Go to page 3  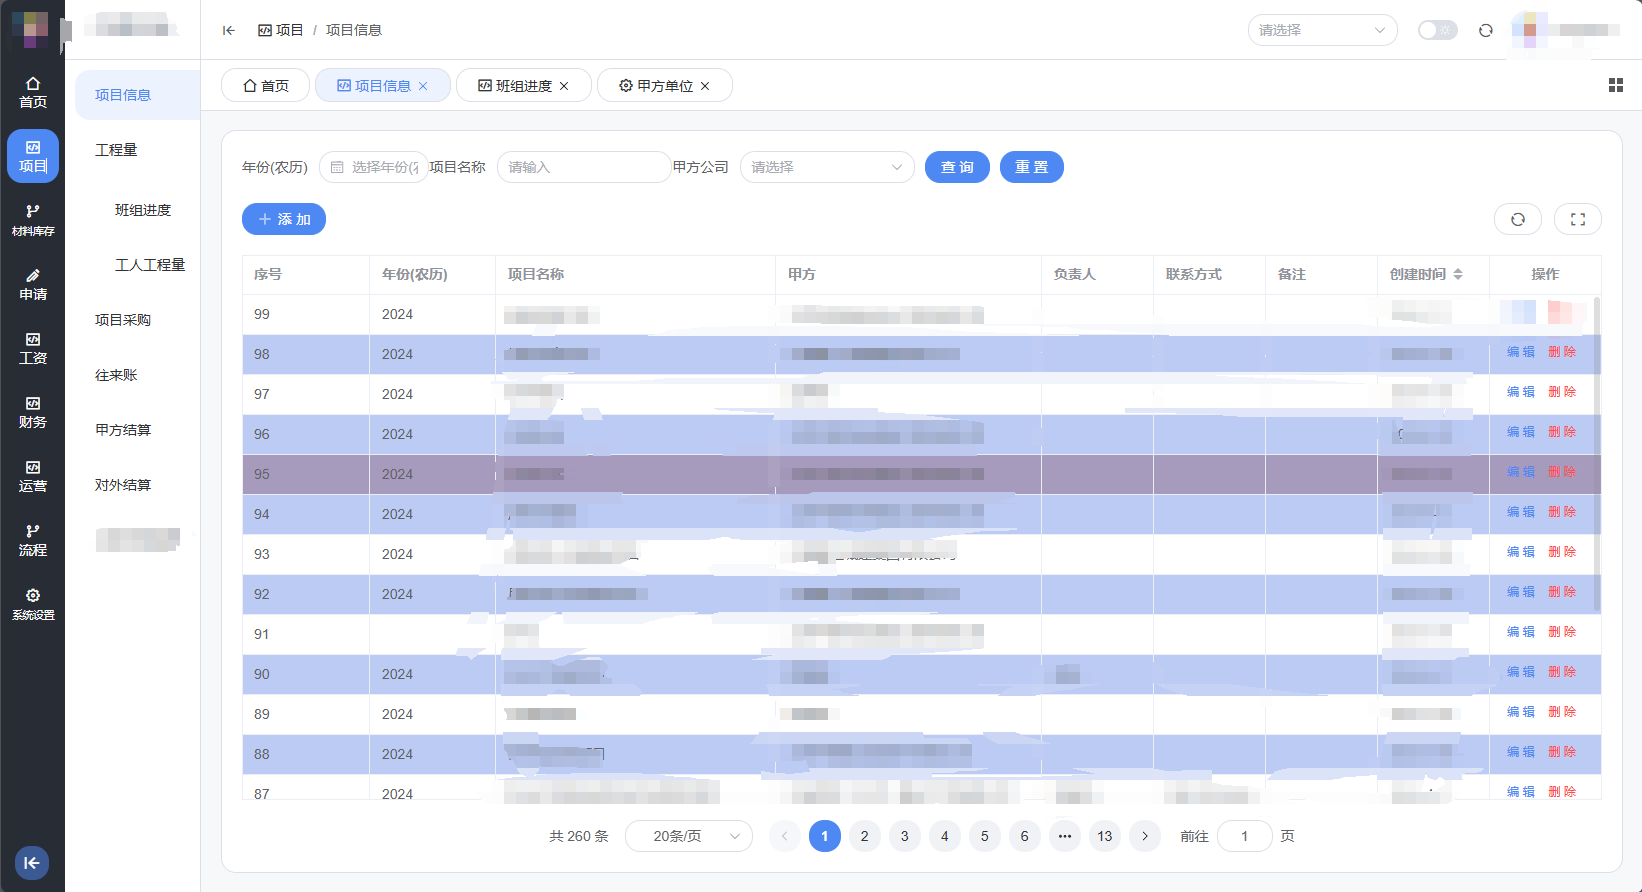pos(905,836)
